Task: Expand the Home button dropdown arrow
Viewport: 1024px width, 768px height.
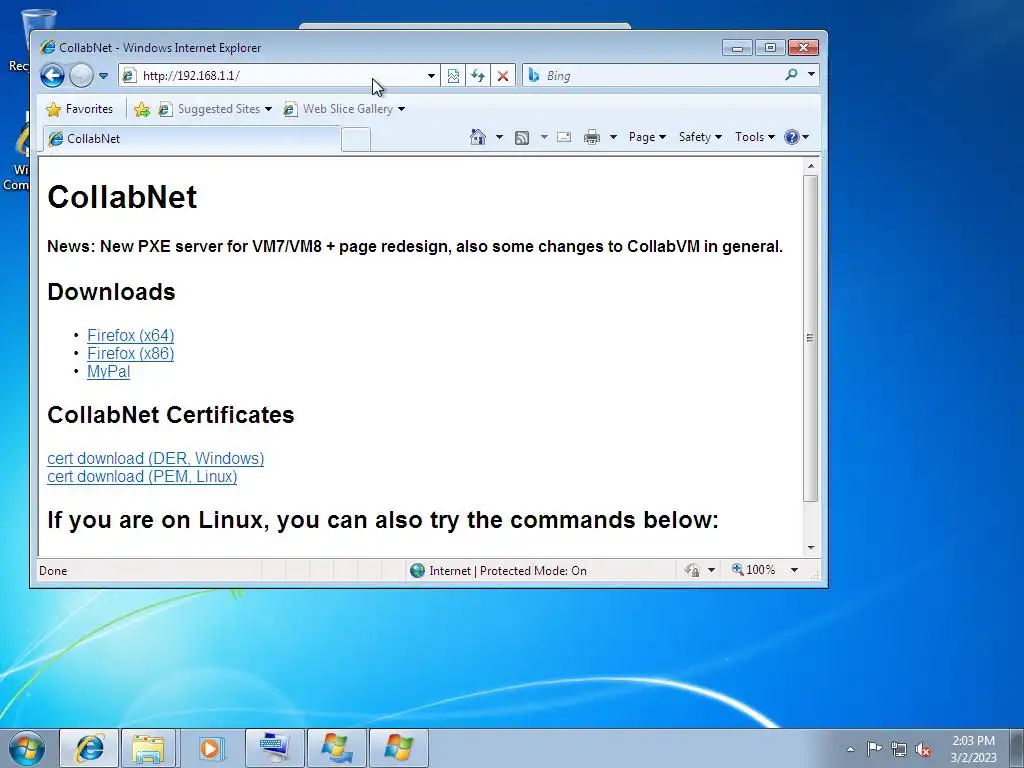Action: 500,136
